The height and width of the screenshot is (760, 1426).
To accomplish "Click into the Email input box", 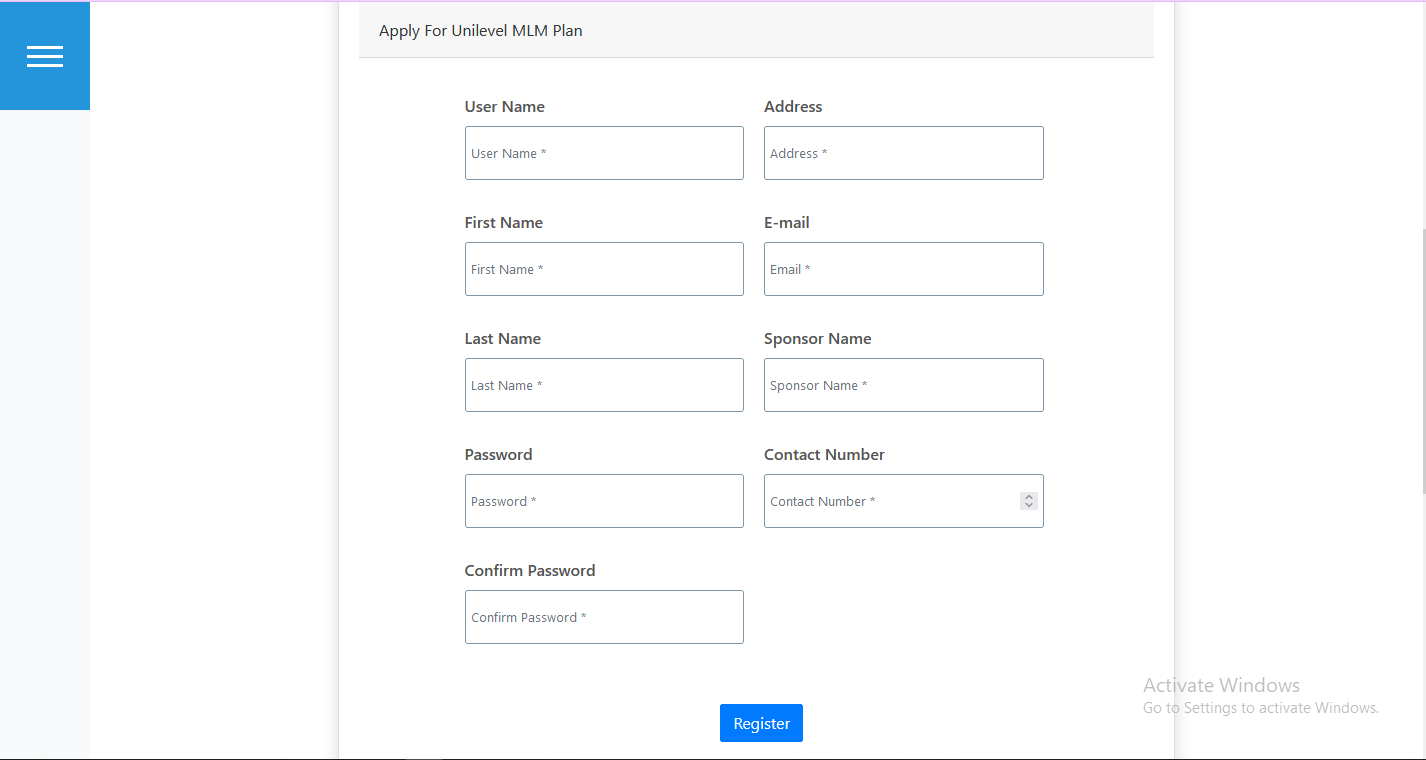I will 903,269.
